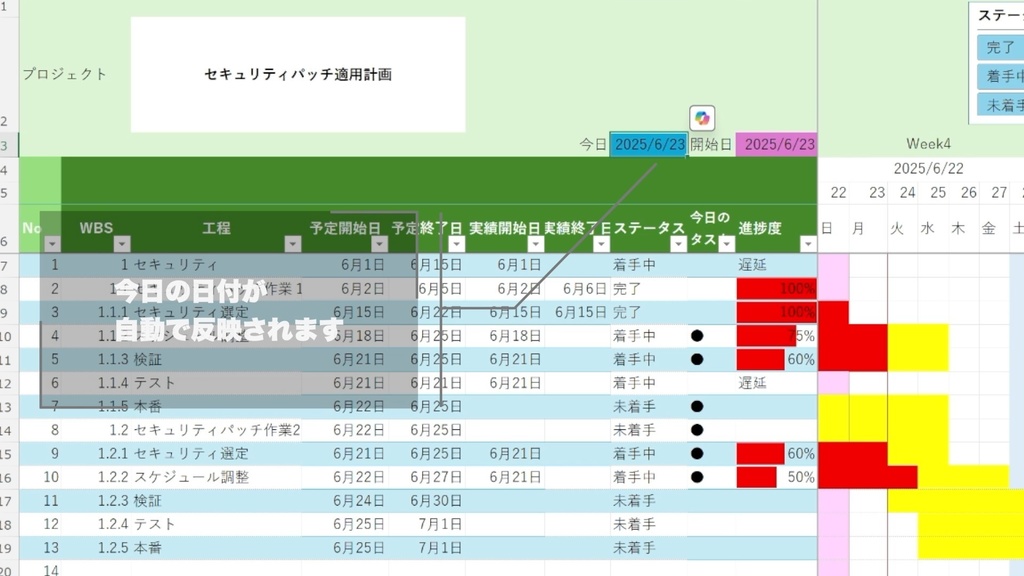Viewport: 1024px width, 576px height.
Task: Click the WBS column filter icon
Action: click(120, 242)
